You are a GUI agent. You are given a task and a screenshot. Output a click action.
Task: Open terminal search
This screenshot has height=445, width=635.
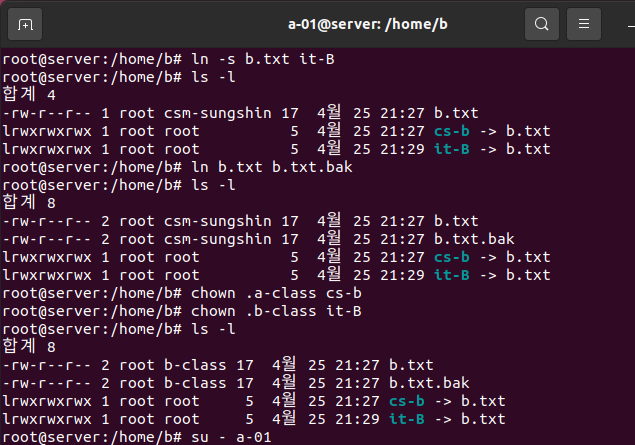[541, 24]
